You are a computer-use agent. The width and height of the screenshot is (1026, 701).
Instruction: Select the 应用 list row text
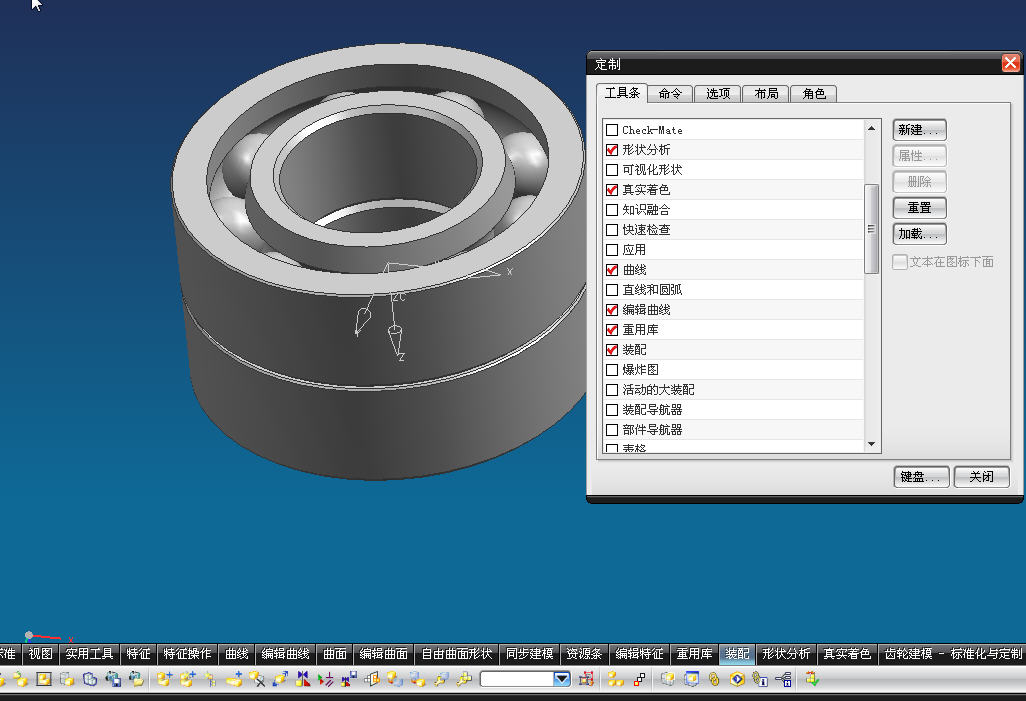pyautogui.click(x=634, y=250)
